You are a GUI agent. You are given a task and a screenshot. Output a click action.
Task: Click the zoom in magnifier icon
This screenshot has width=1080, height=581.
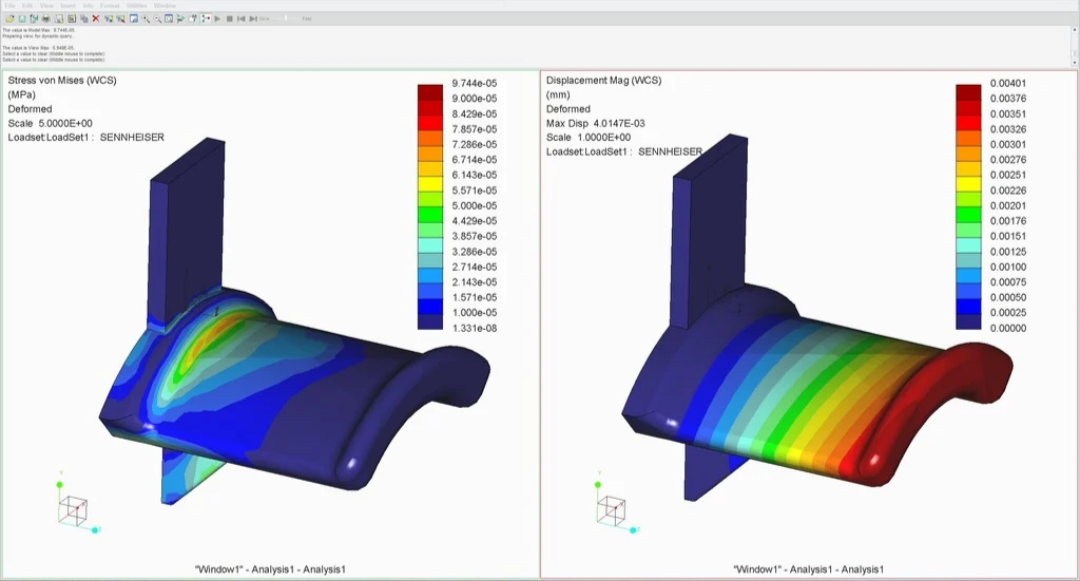pos(145,19)
